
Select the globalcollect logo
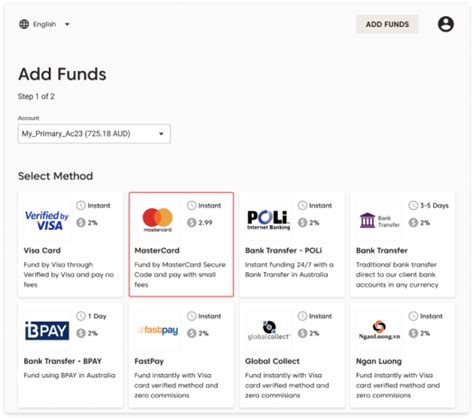point(269,331)
